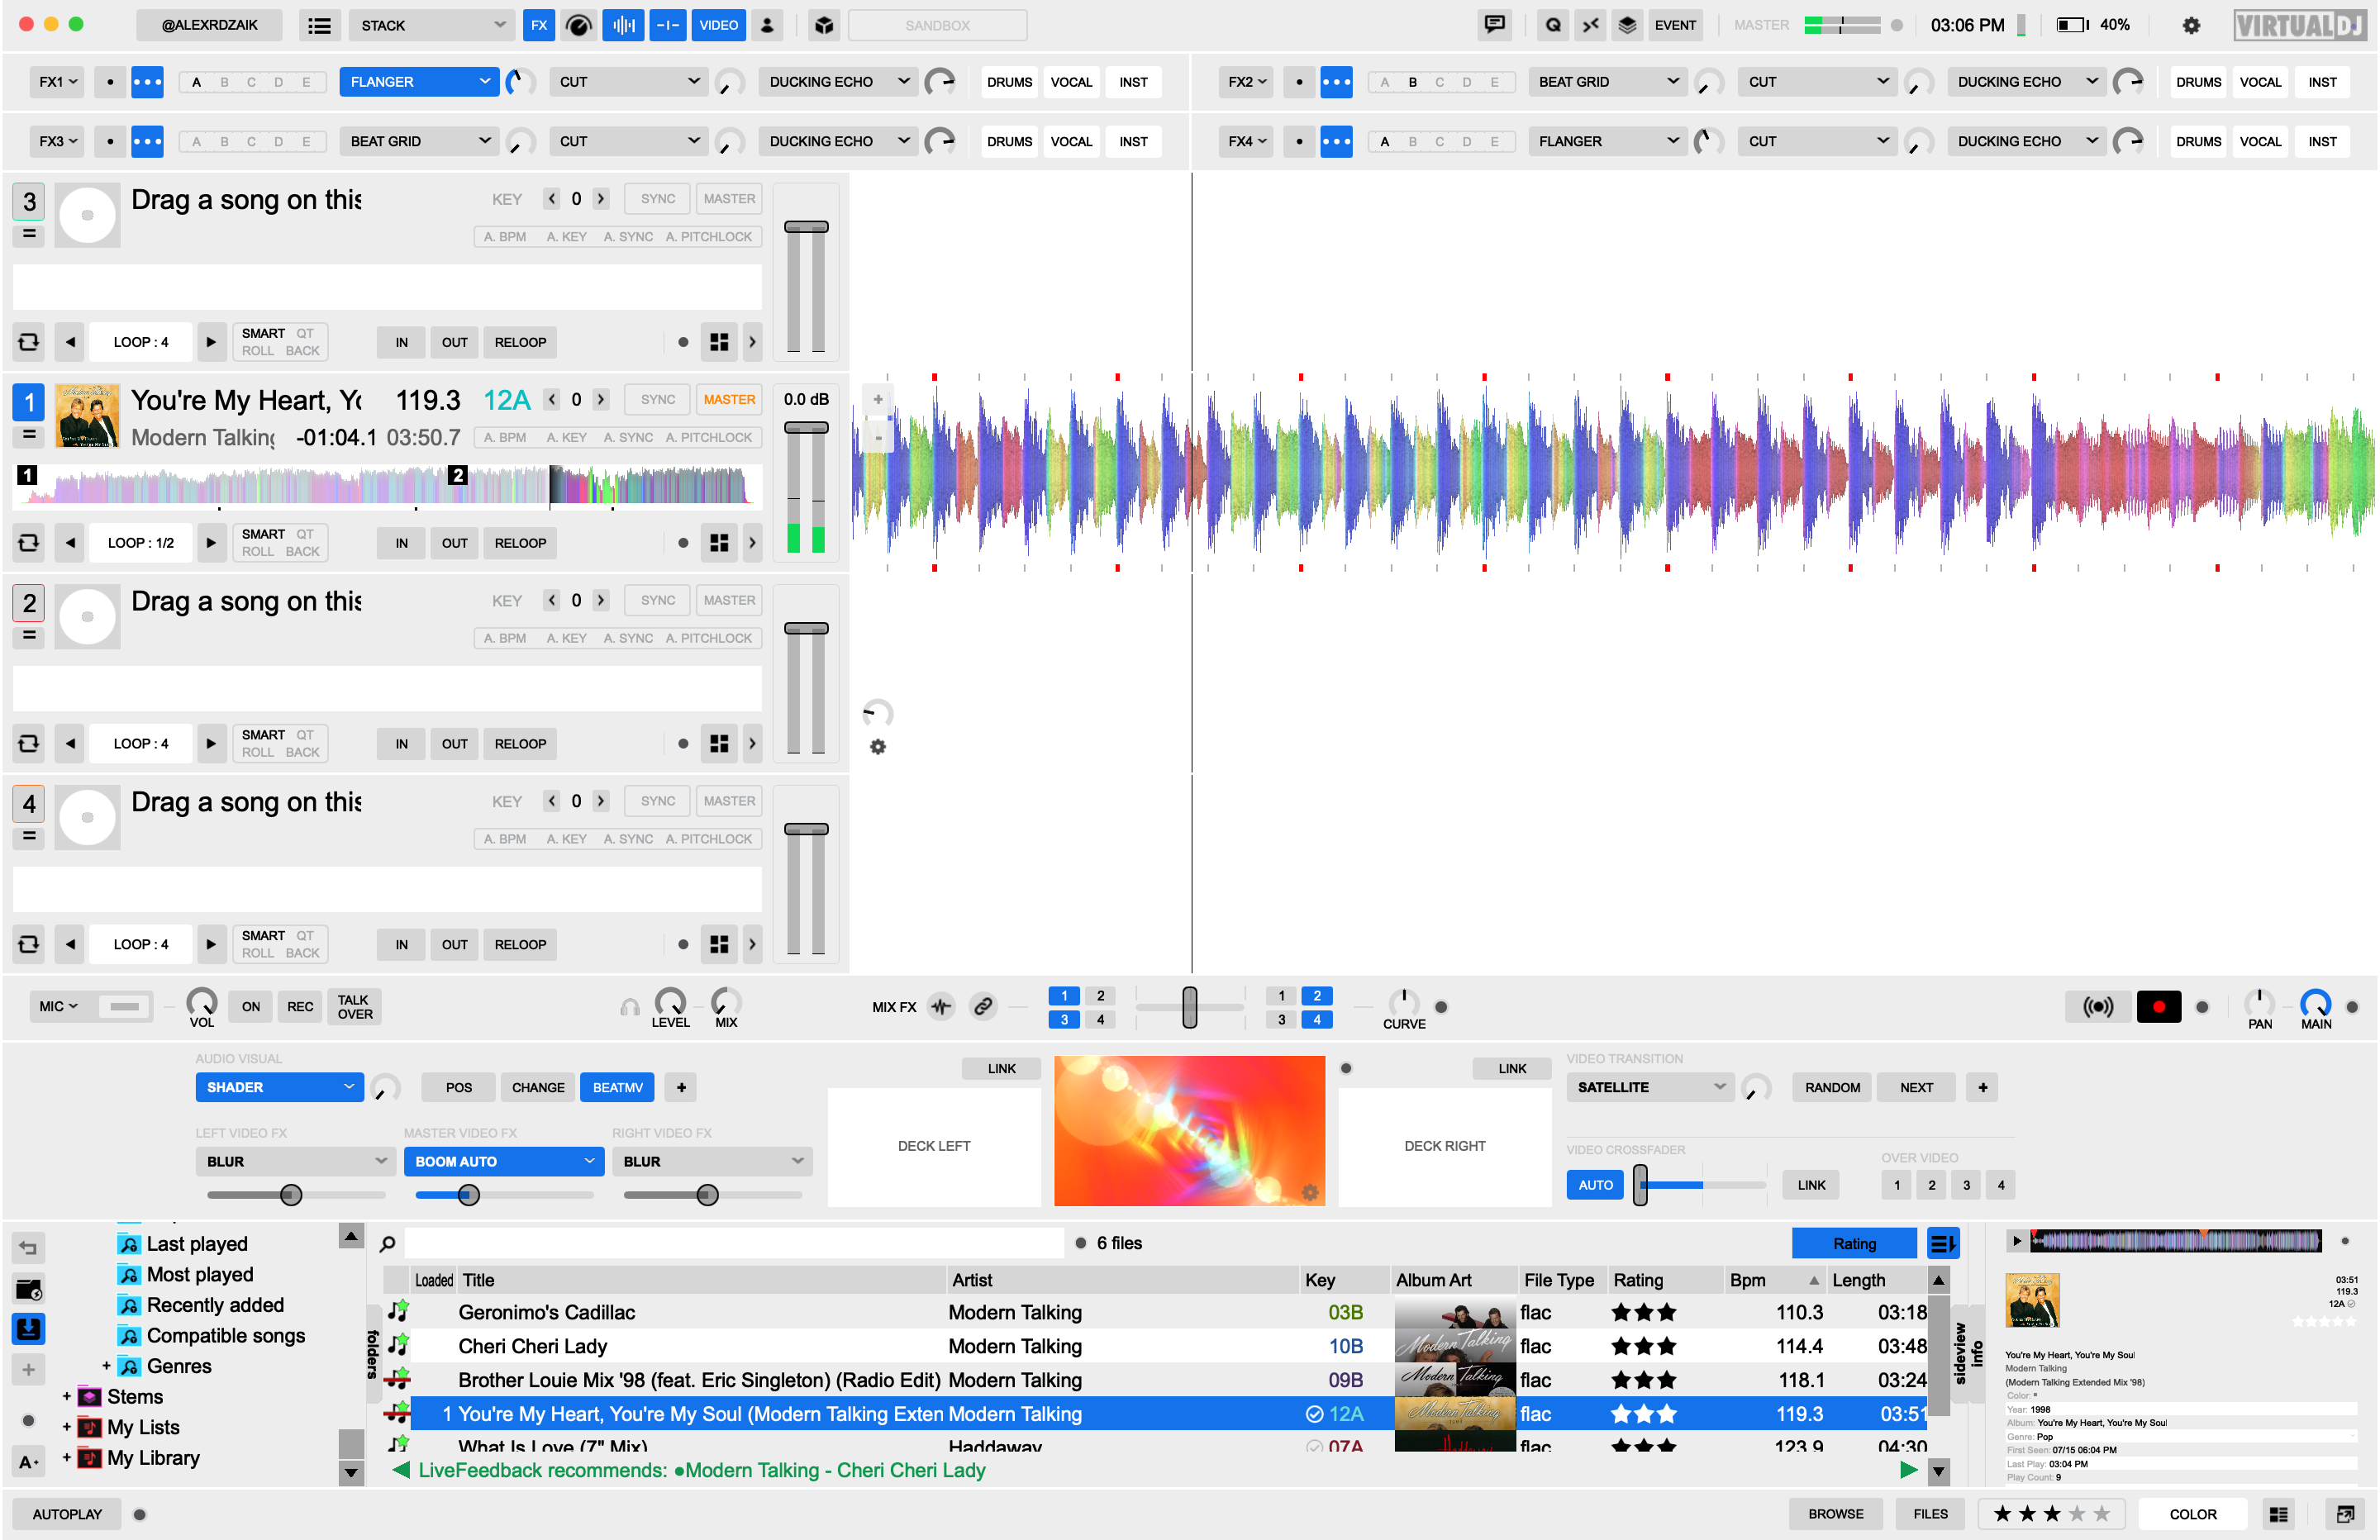
Task: Open the settings gear in top bar
Action: (x=2190, y=25)
